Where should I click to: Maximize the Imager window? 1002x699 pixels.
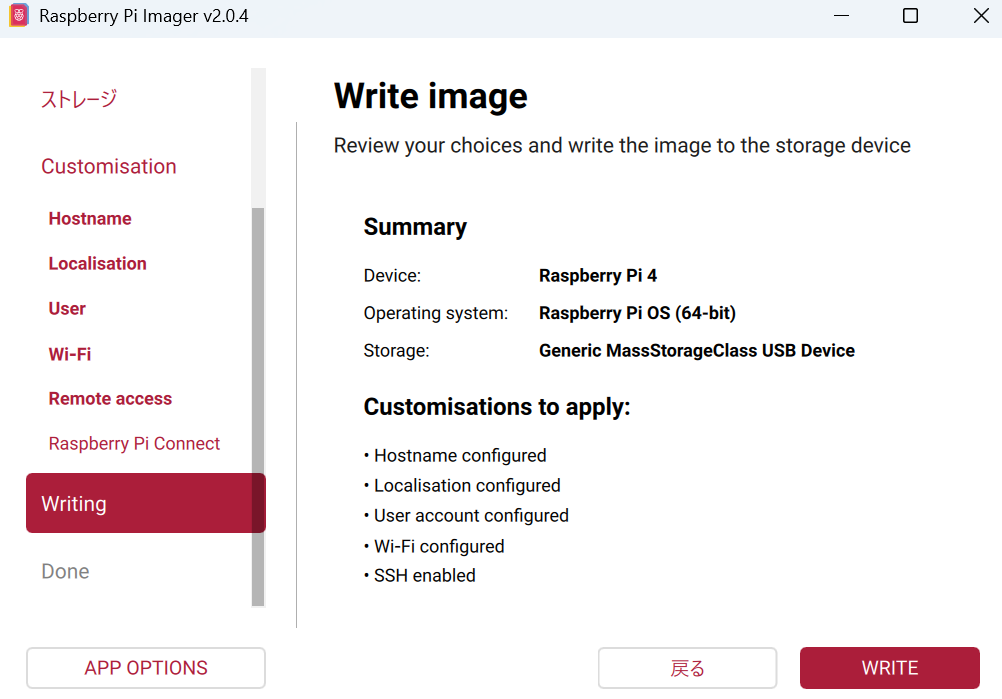[910, 16]
